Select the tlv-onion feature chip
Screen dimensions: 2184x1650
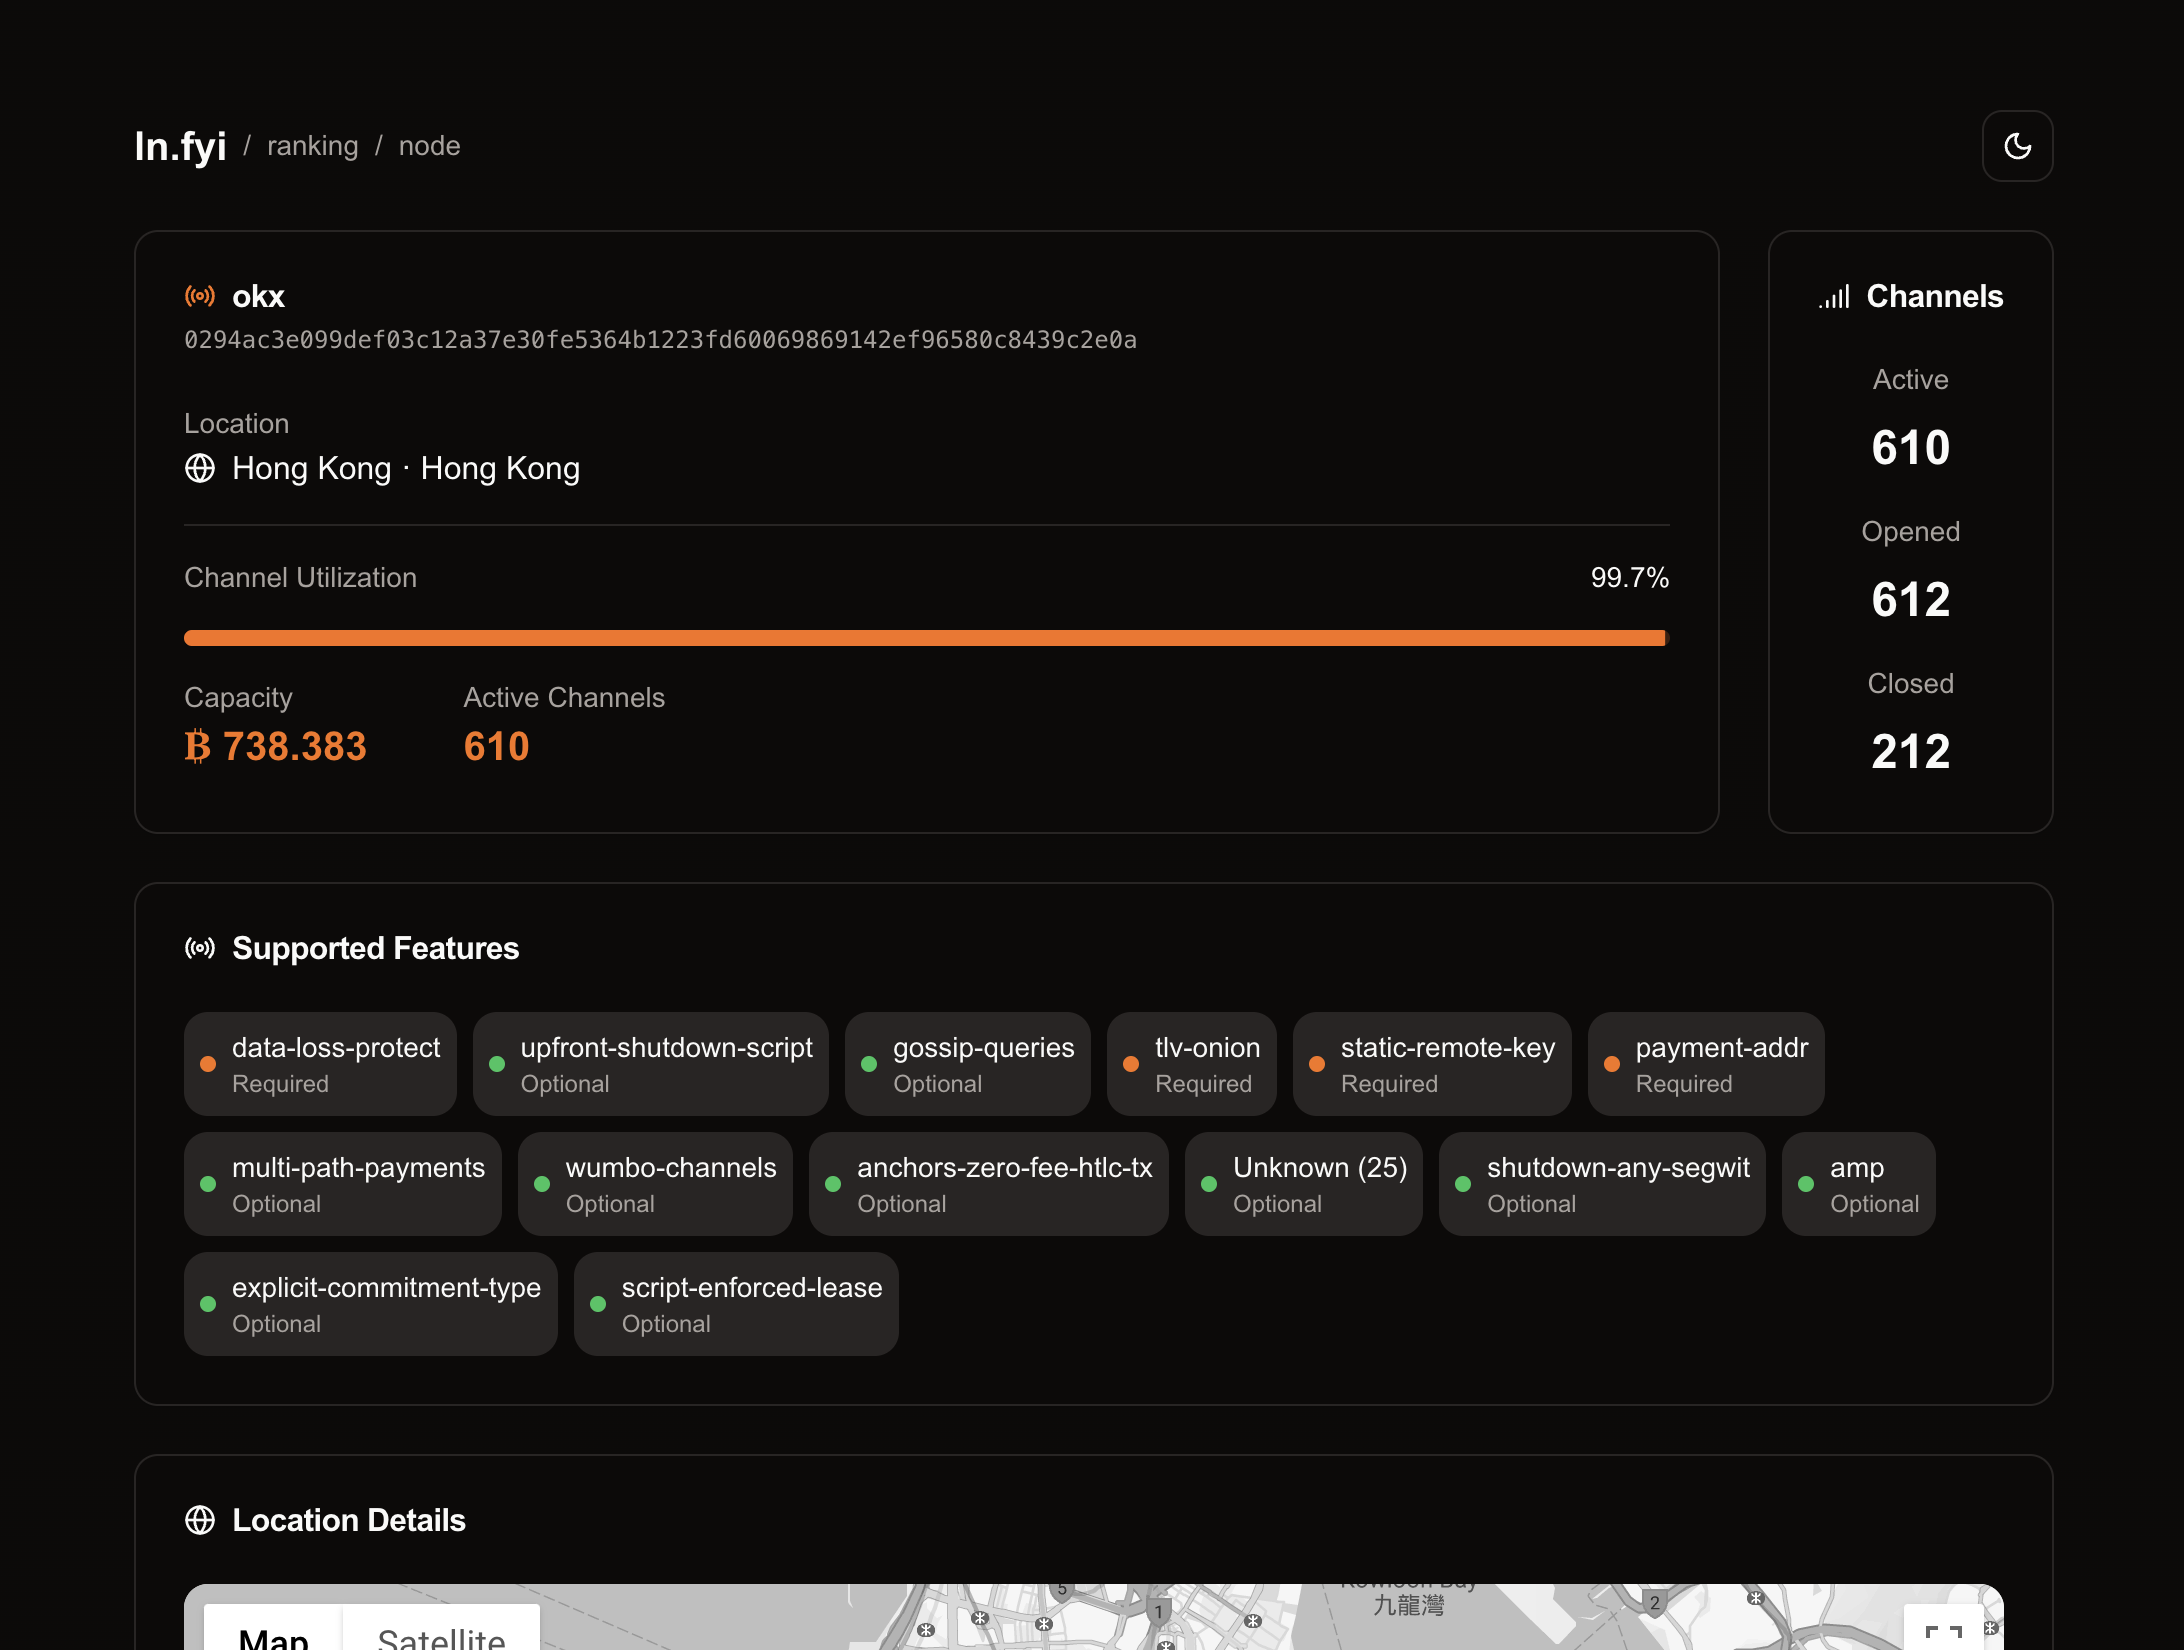coord(1192,1064)
